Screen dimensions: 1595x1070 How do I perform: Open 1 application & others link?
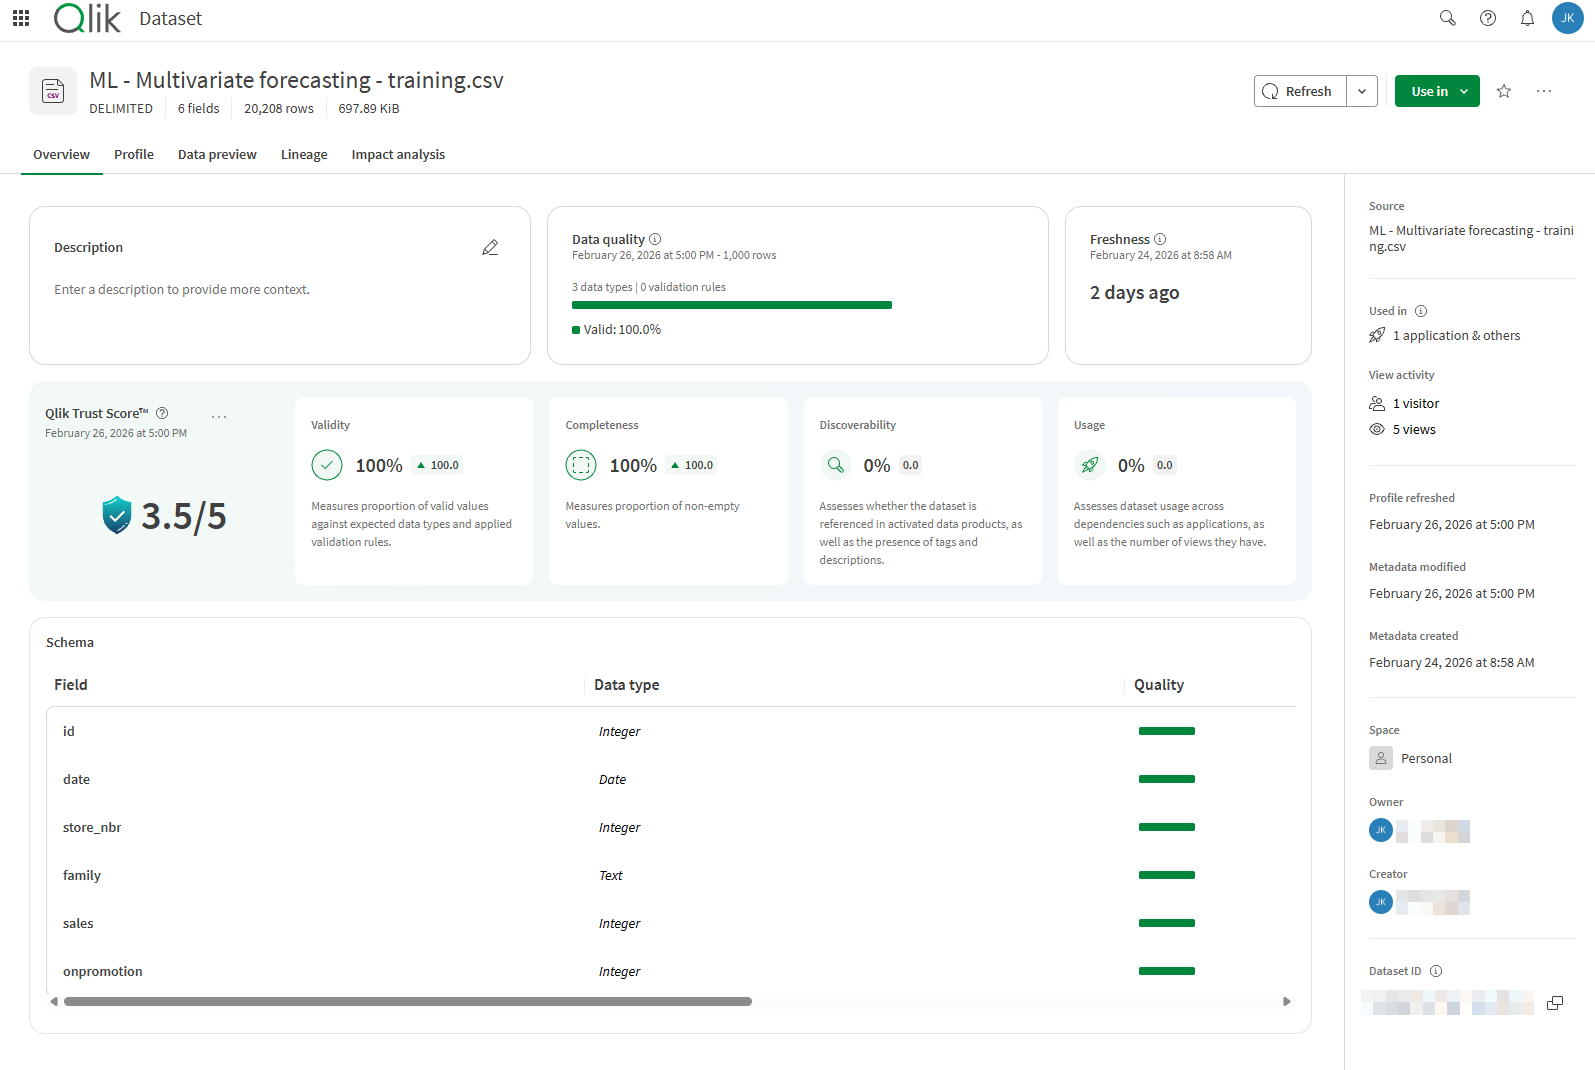click(x=1456, y=336)
